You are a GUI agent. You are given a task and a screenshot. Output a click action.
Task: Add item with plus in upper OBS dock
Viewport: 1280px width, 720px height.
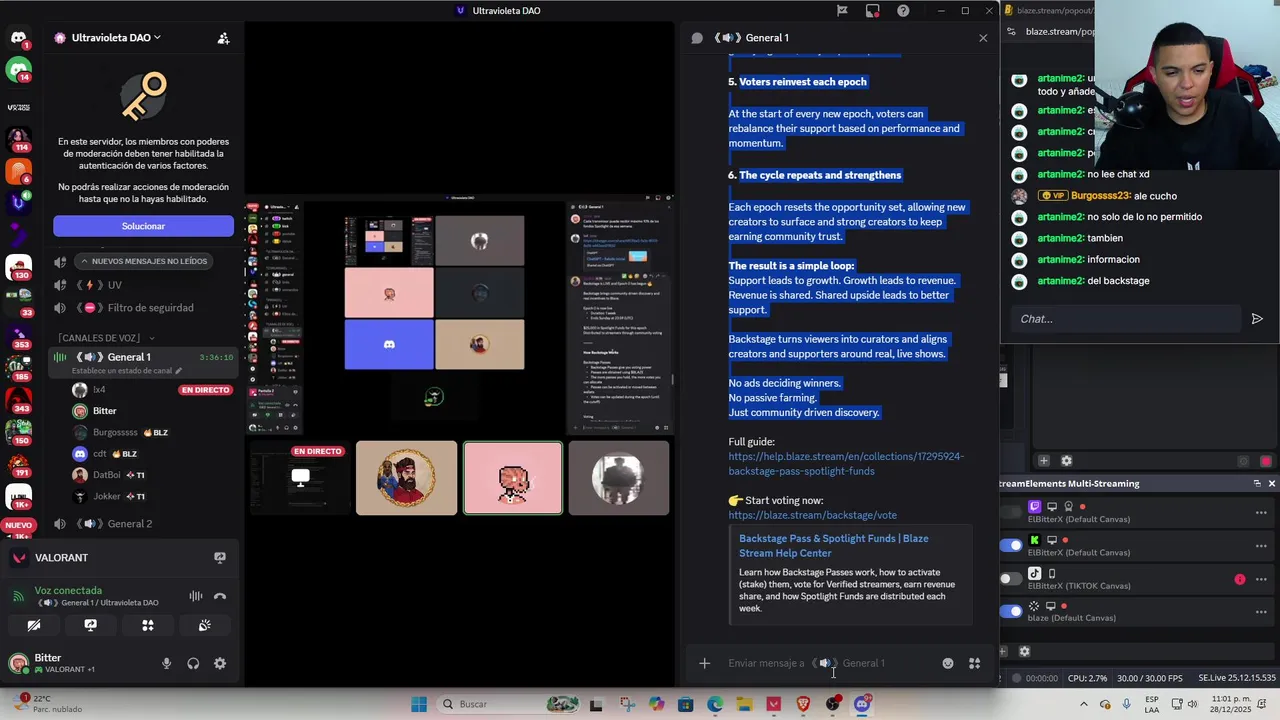1043,461
